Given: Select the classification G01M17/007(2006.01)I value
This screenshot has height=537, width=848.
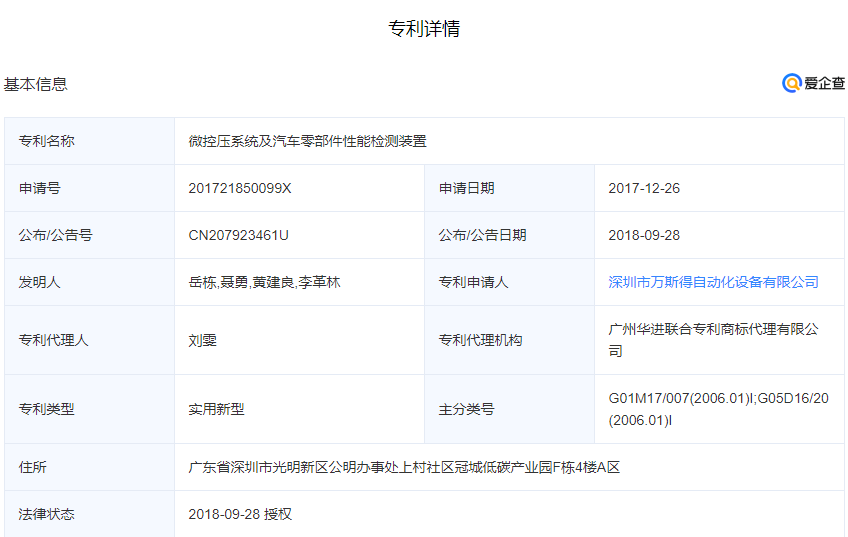Looking at the screenshot, I should [681, 399].
